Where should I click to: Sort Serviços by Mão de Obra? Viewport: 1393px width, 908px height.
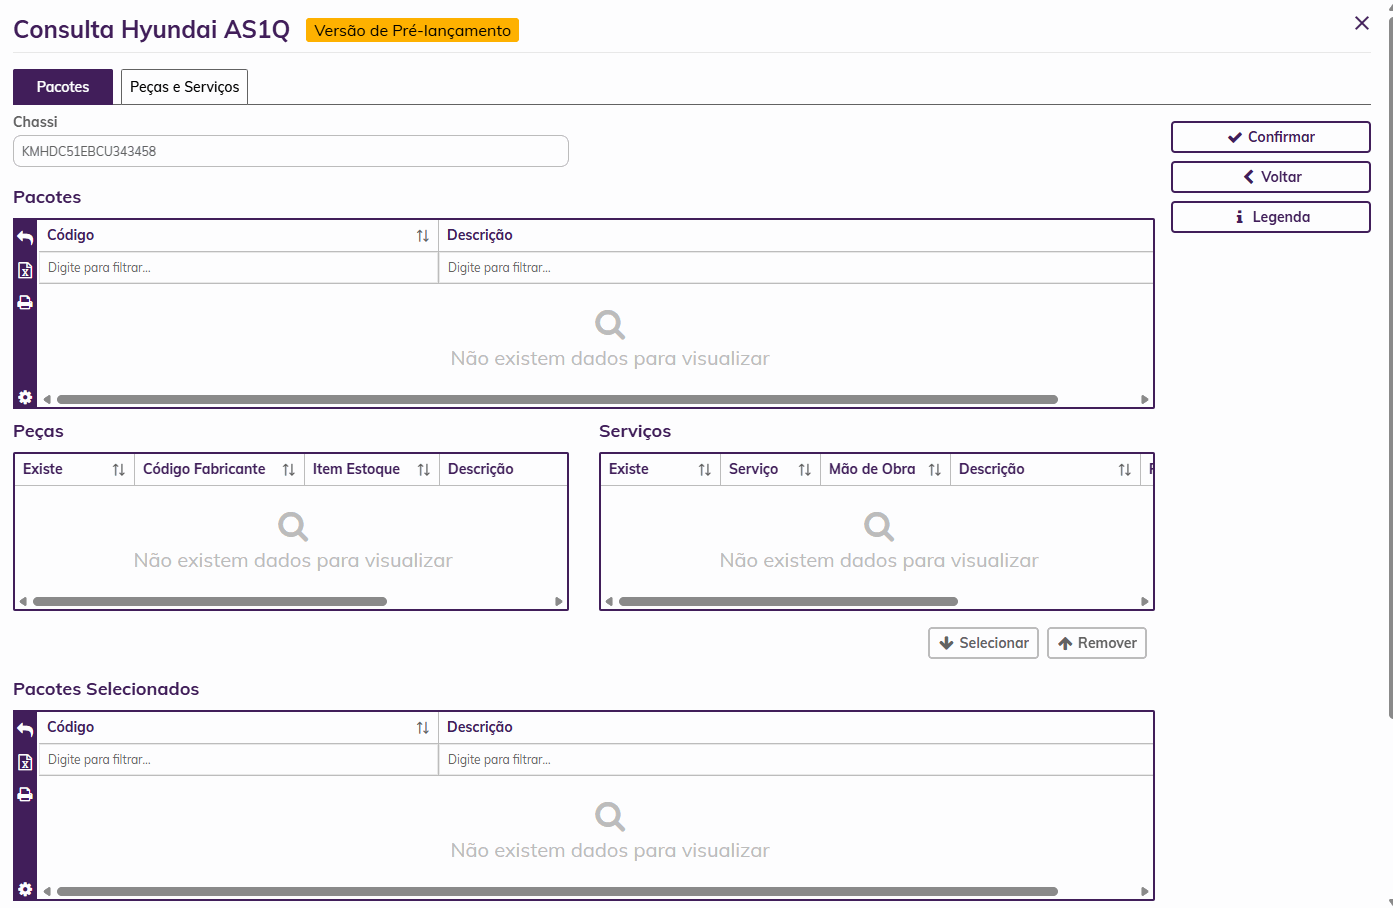tap(935, 470)
